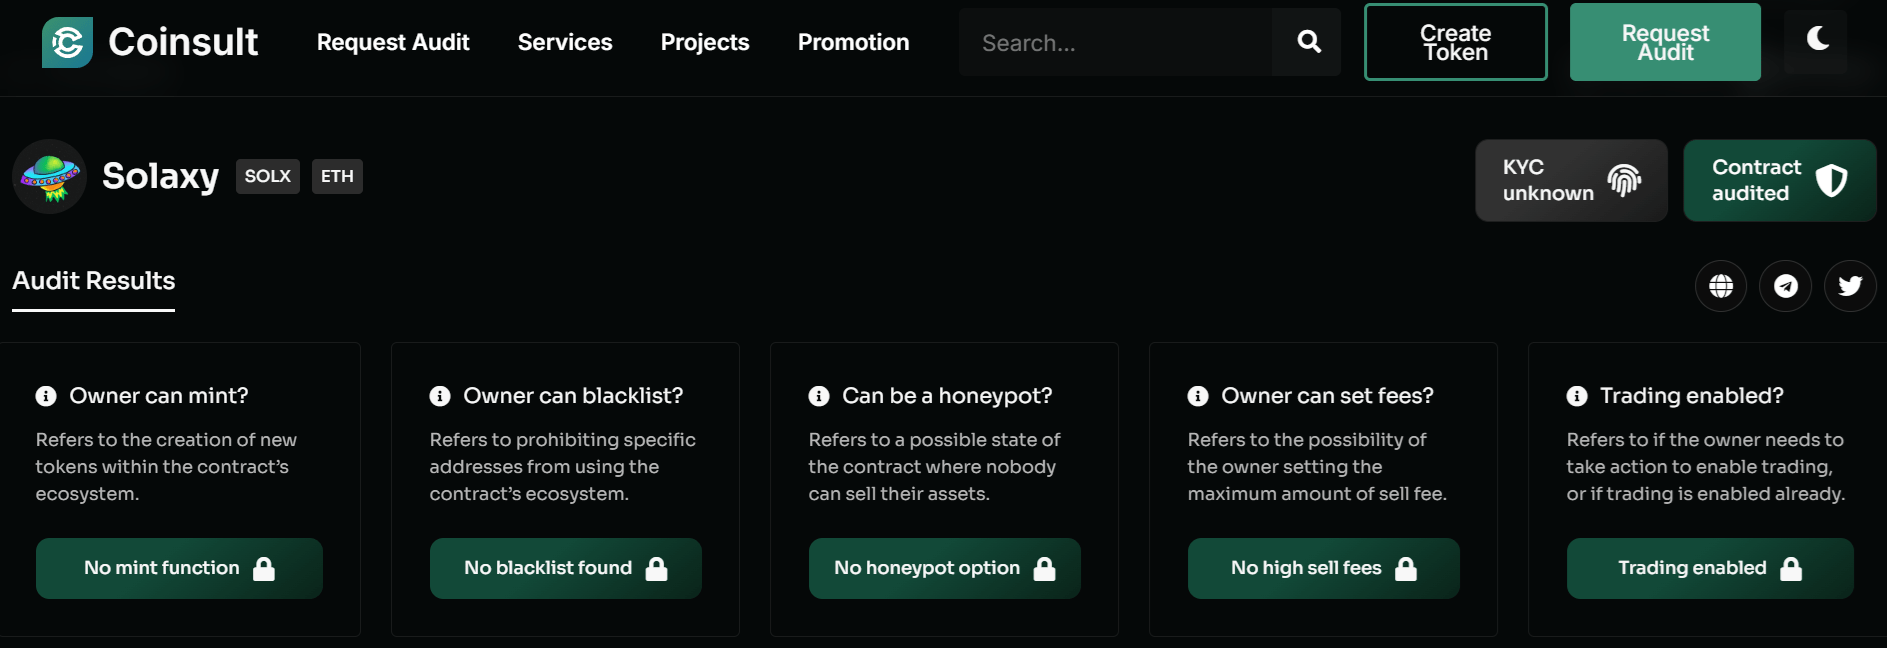Click lock icon on Trading enabled button
This screenshot has width=1887, height=648.
click(1792, 569)
